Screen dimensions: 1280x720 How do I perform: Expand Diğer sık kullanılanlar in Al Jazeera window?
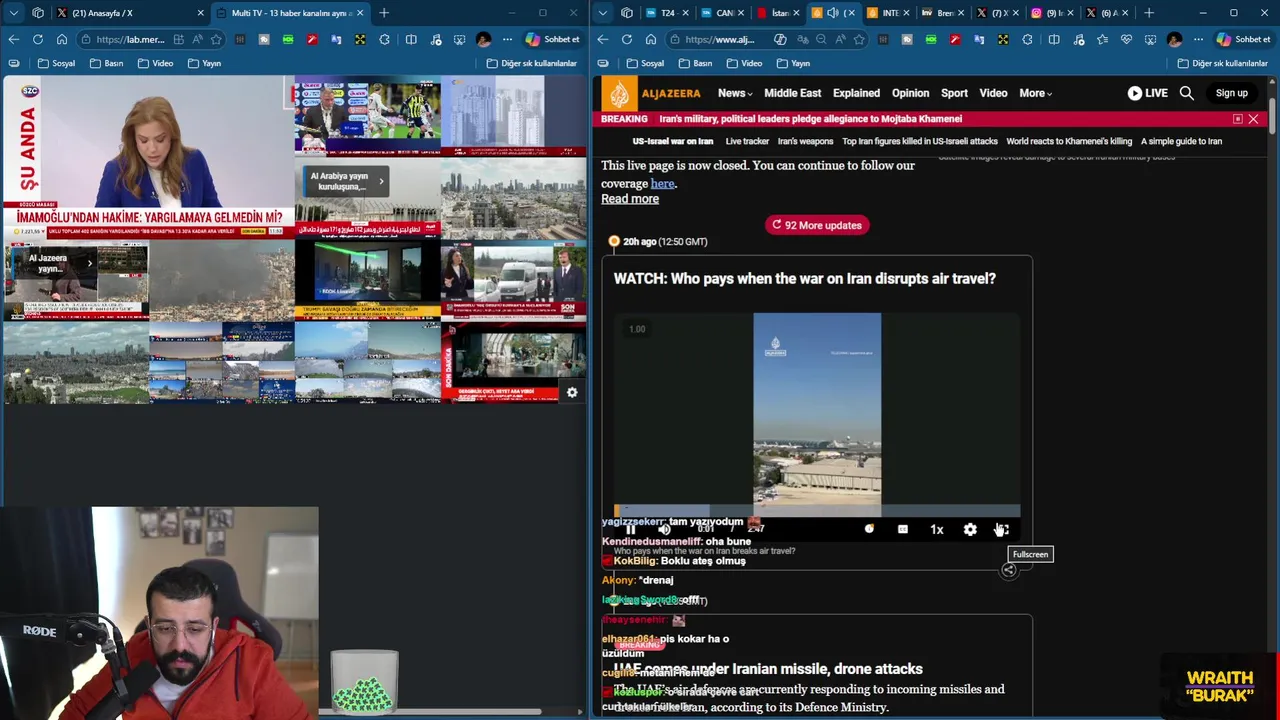coord(1222,63)
